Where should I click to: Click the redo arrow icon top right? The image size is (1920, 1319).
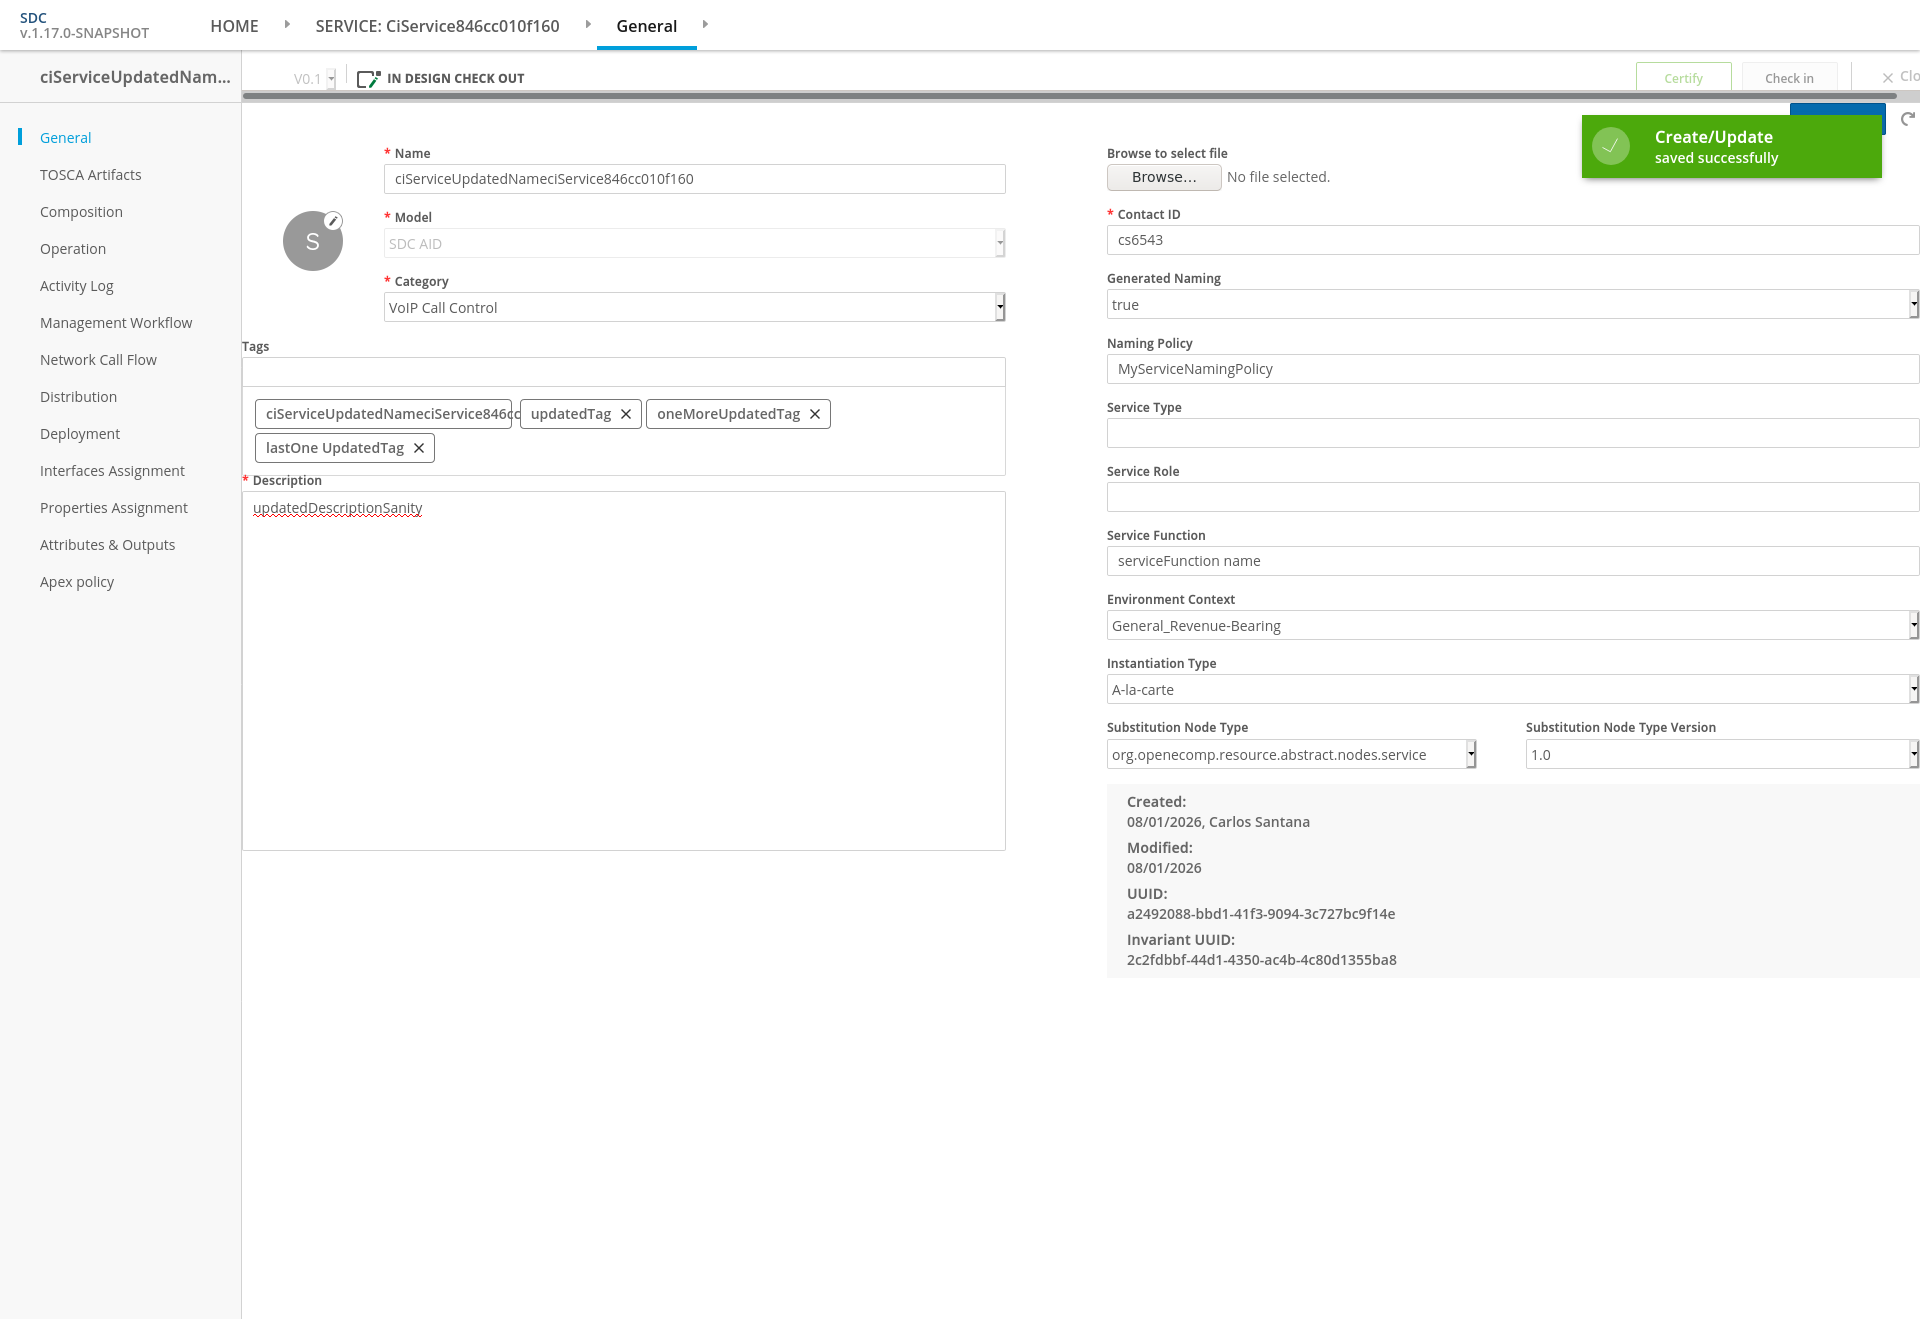coord(1908,119)
